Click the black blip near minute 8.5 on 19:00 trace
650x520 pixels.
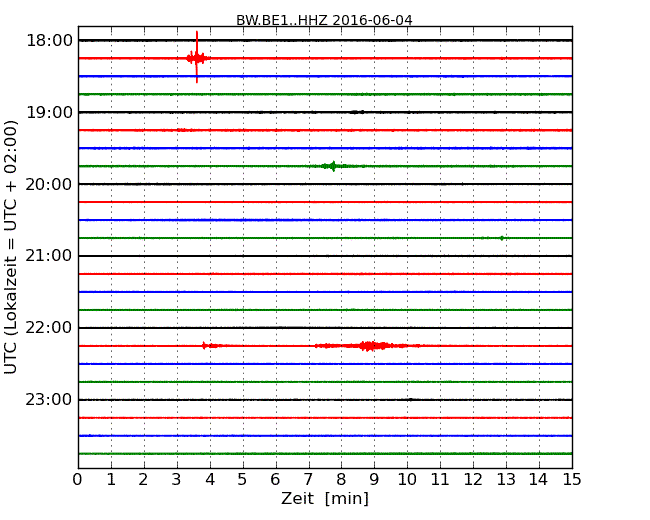tap(357, 112)
